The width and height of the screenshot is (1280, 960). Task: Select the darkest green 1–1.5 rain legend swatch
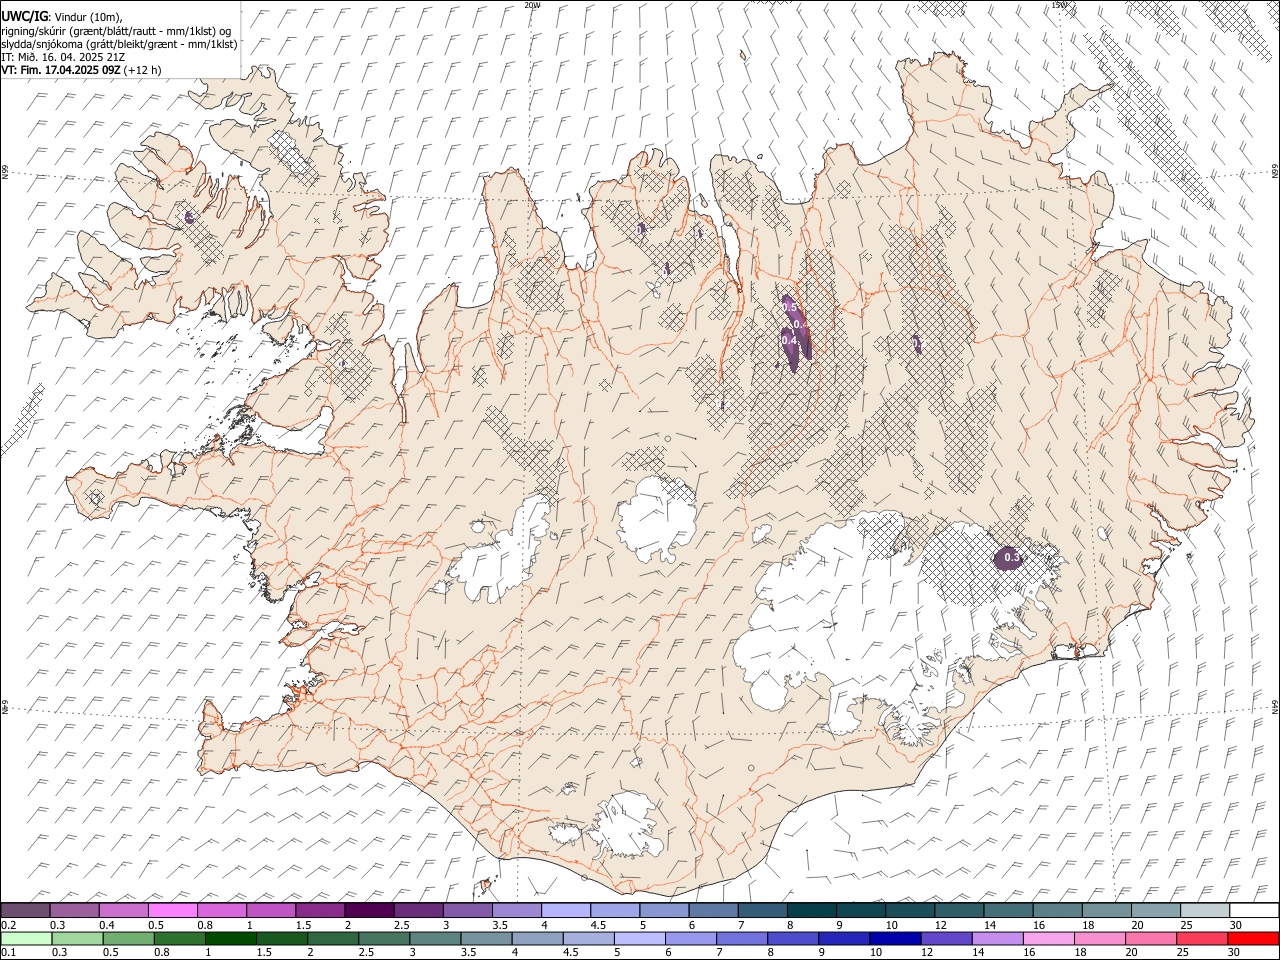click(232, 938)
